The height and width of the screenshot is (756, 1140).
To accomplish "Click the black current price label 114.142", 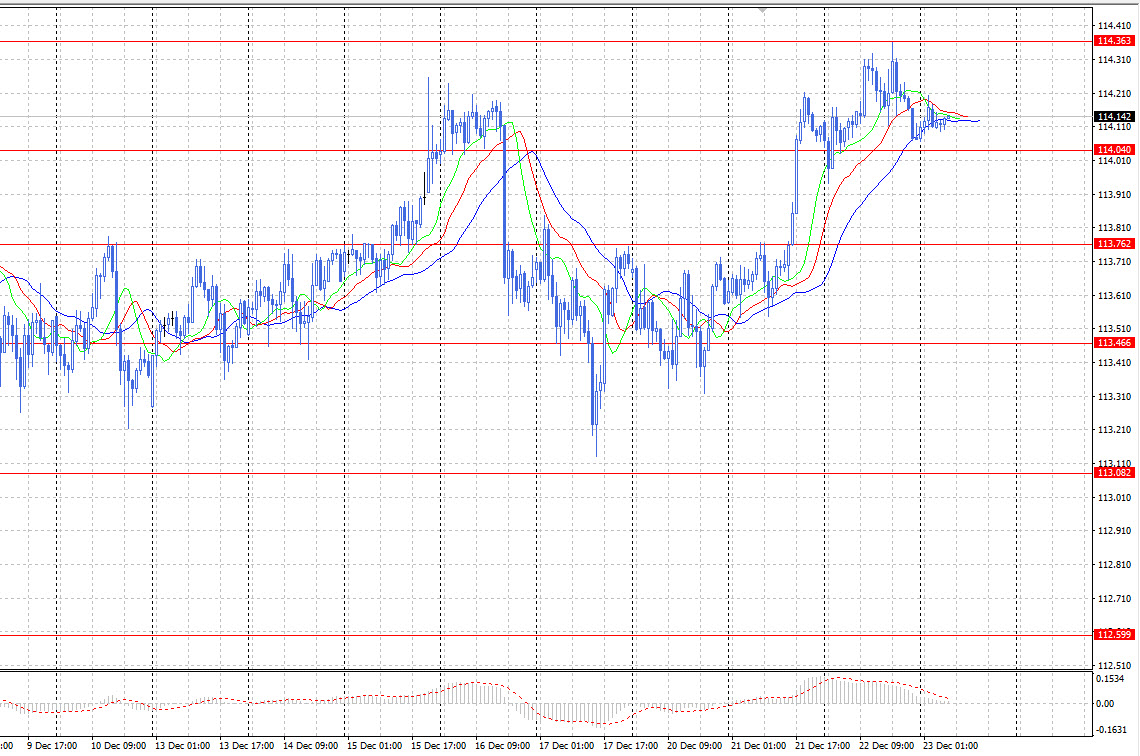I will [x=1115, y=117].
